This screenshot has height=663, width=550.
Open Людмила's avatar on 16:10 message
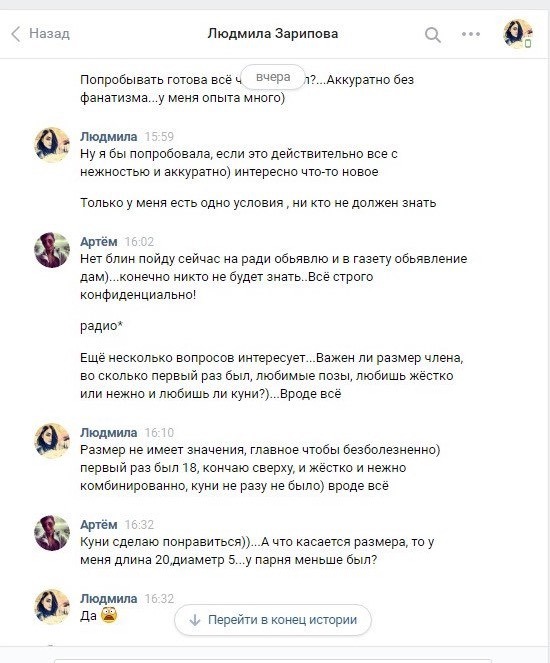[x=52, y=441]
